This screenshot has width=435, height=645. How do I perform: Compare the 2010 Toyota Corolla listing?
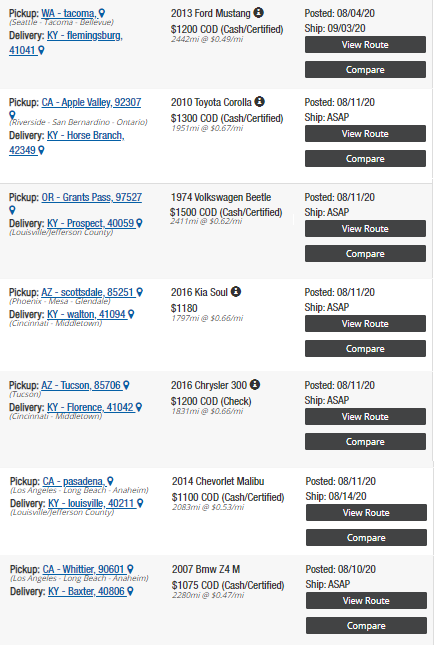point(365,158)
